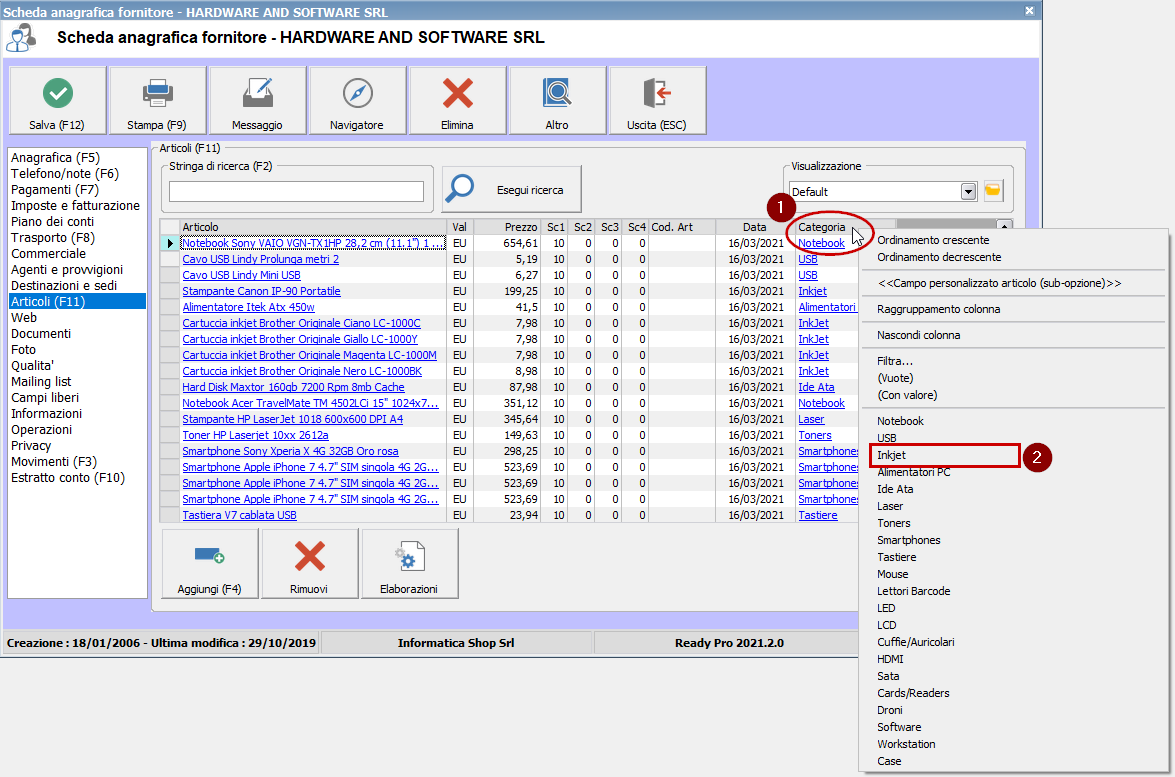This screenshot has width=1175, height=777.
Task: Click the Toners category link
Action: click(815, 435)
